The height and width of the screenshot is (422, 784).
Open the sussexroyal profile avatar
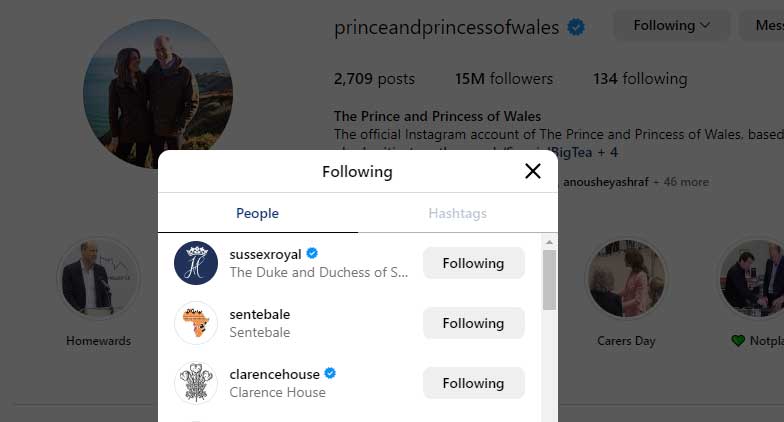pyautogui.click(x=196, y=263)
